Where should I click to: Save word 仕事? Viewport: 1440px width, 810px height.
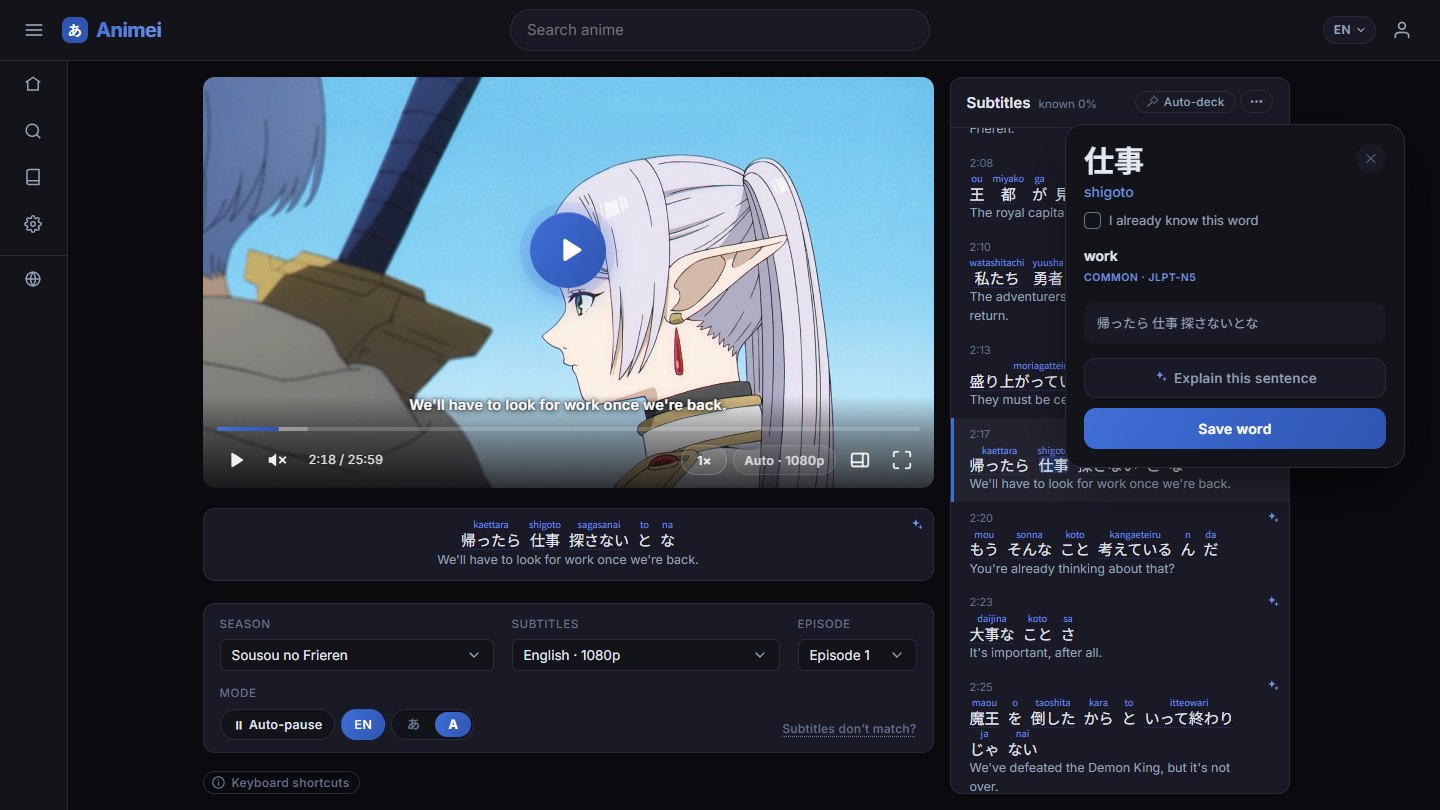click(x=1235, y=429)
